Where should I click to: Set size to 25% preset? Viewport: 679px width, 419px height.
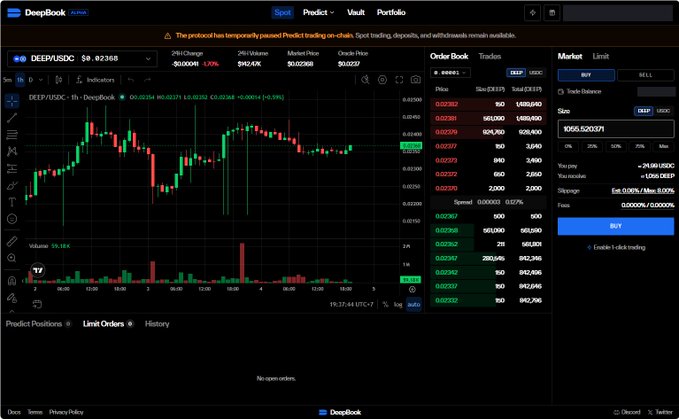592,146
